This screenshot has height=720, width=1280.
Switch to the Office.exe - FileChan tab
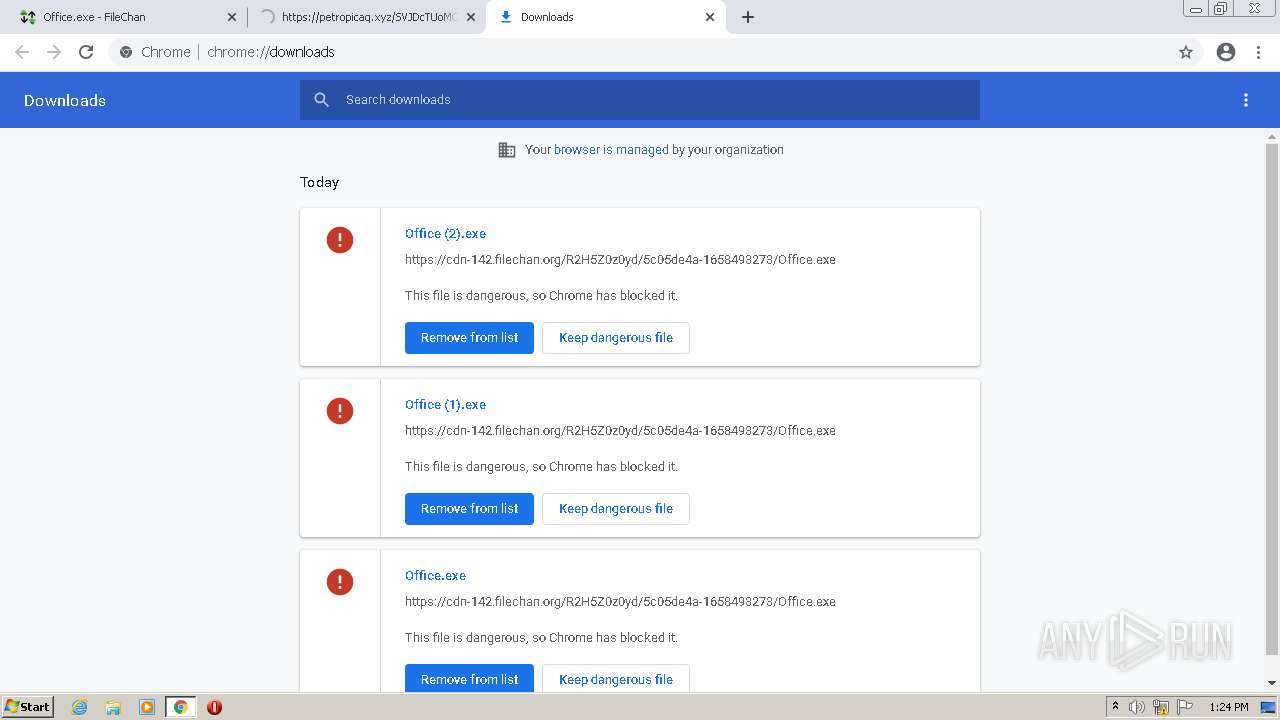[130, 17]
